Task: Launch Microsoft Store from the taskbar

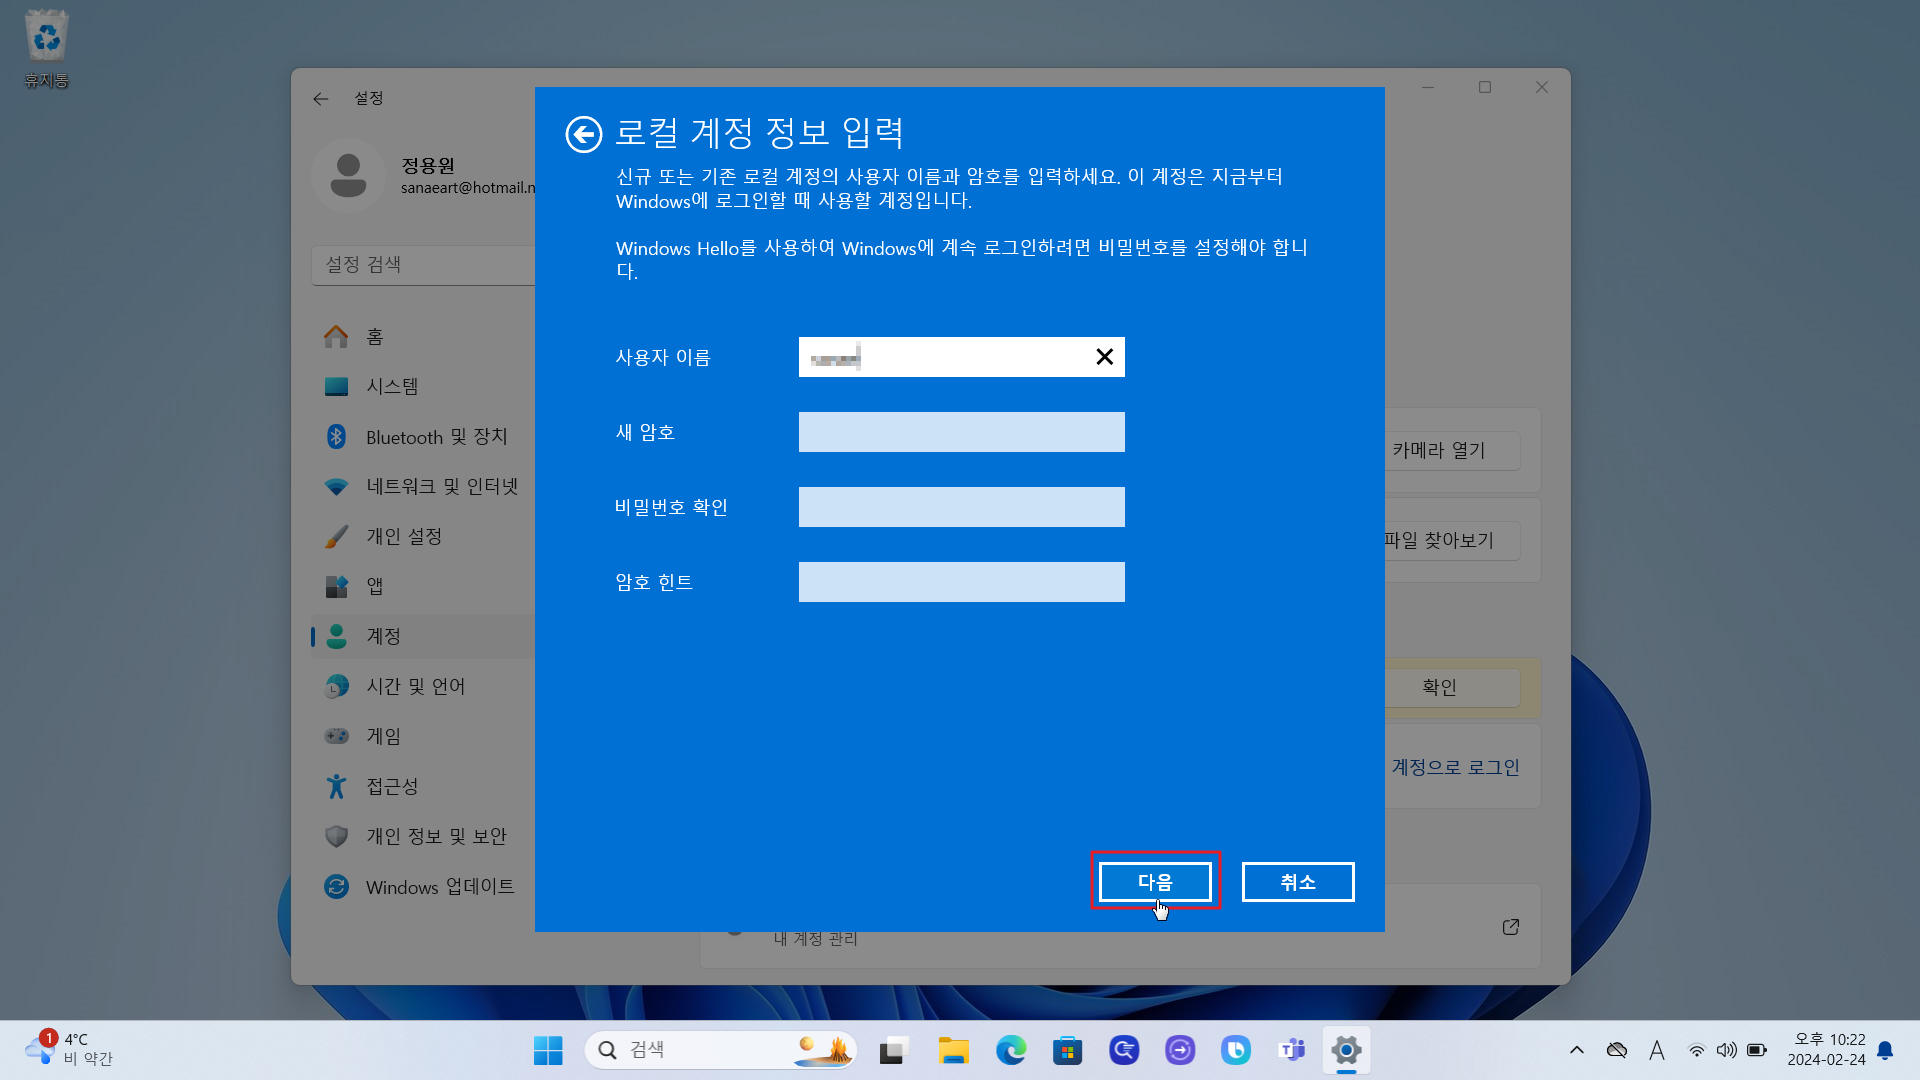Action: click(1068, 1050)
